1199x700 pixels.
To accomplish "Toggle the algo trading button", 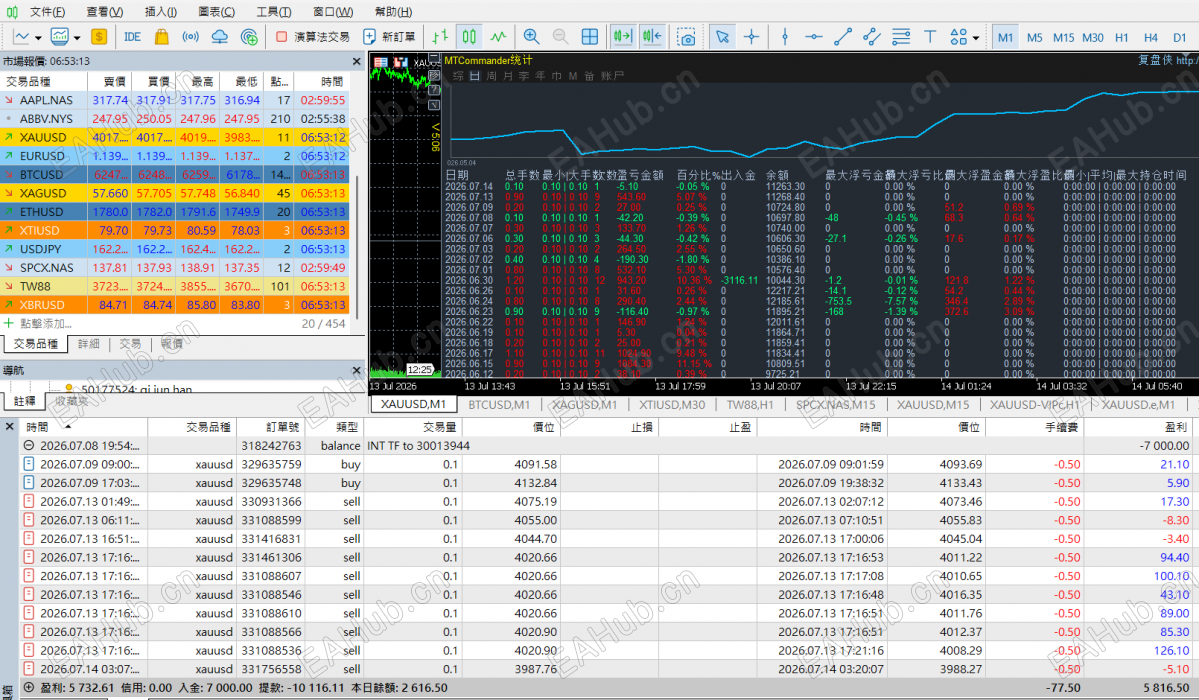I will [312, 37].
